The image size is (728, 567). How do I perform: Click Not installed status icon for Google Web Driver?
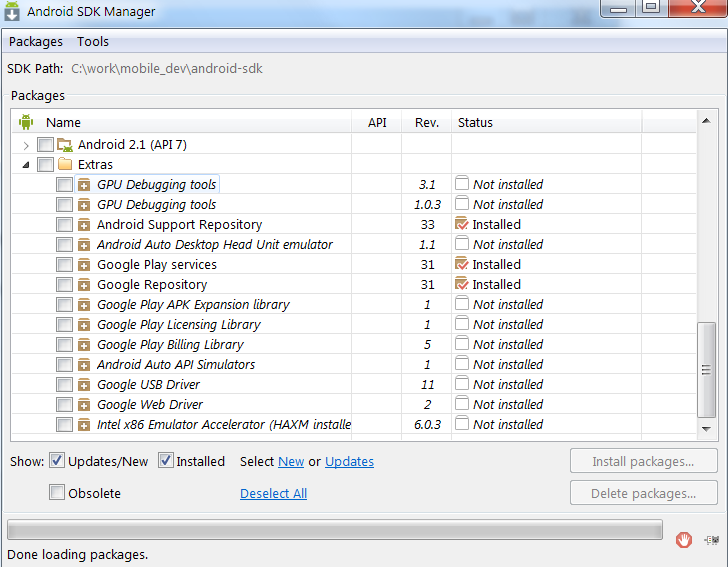coord(462,404)
